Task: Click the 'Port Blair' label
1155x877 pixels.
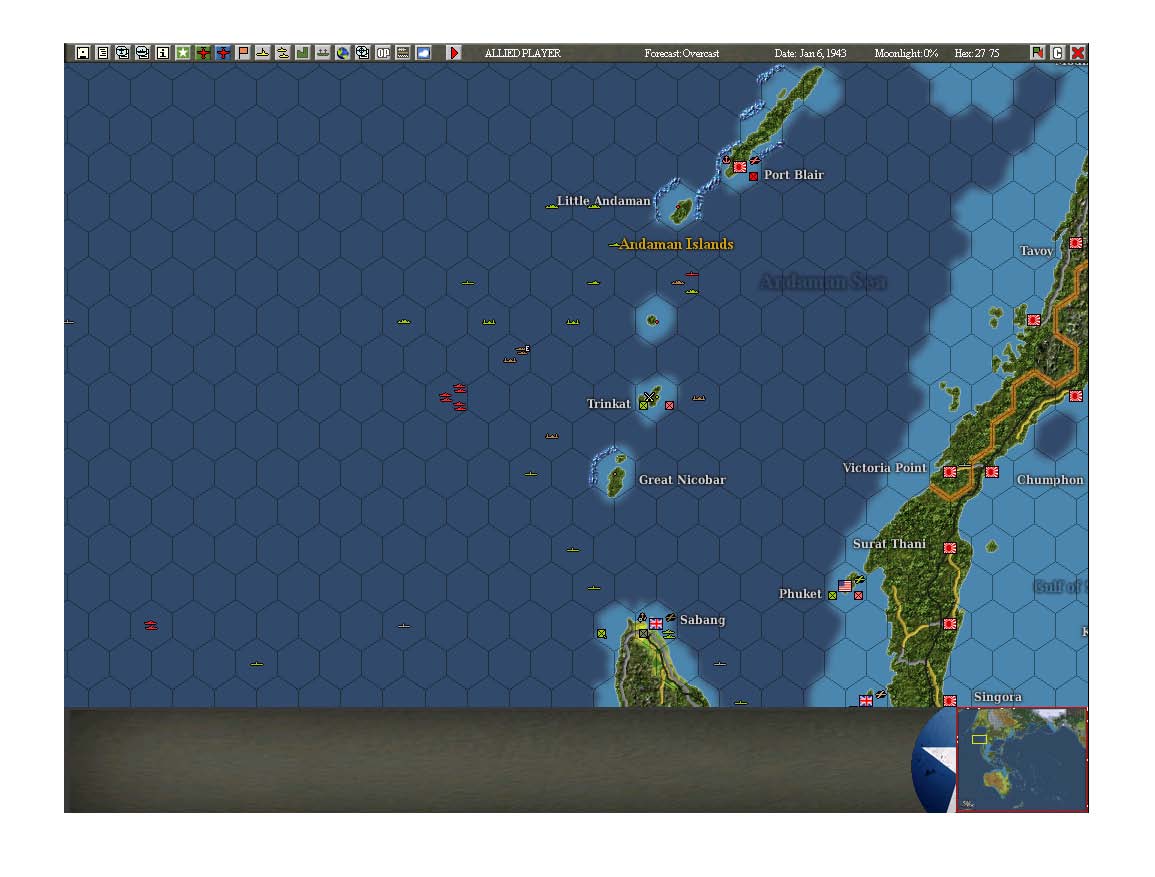Action: [793, 175]
